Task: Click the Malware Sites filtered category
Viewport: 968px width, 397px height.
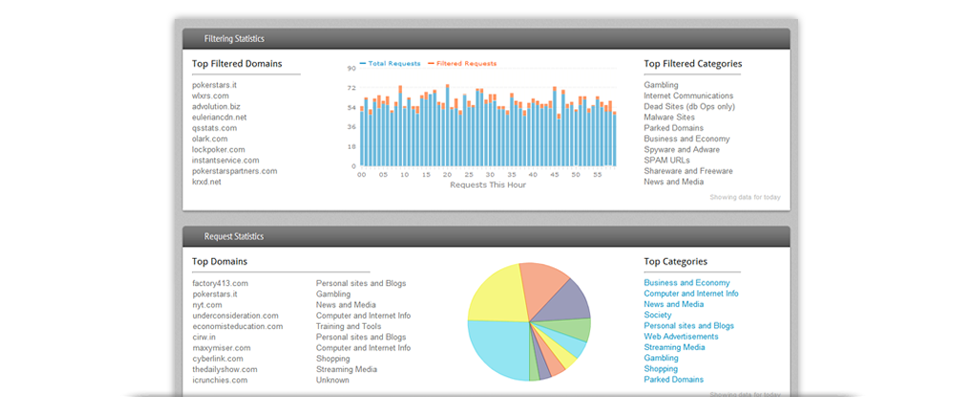Action: click(x=669, y=117)
